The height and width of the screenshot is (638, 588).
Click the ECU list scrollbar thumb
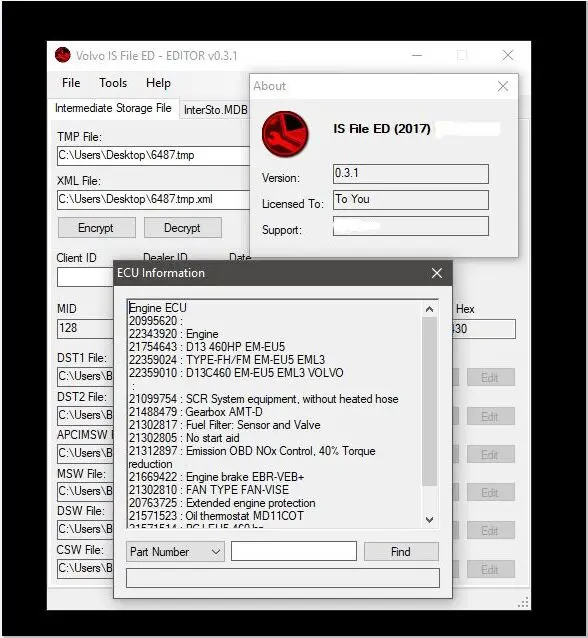(x=429, y=401)
